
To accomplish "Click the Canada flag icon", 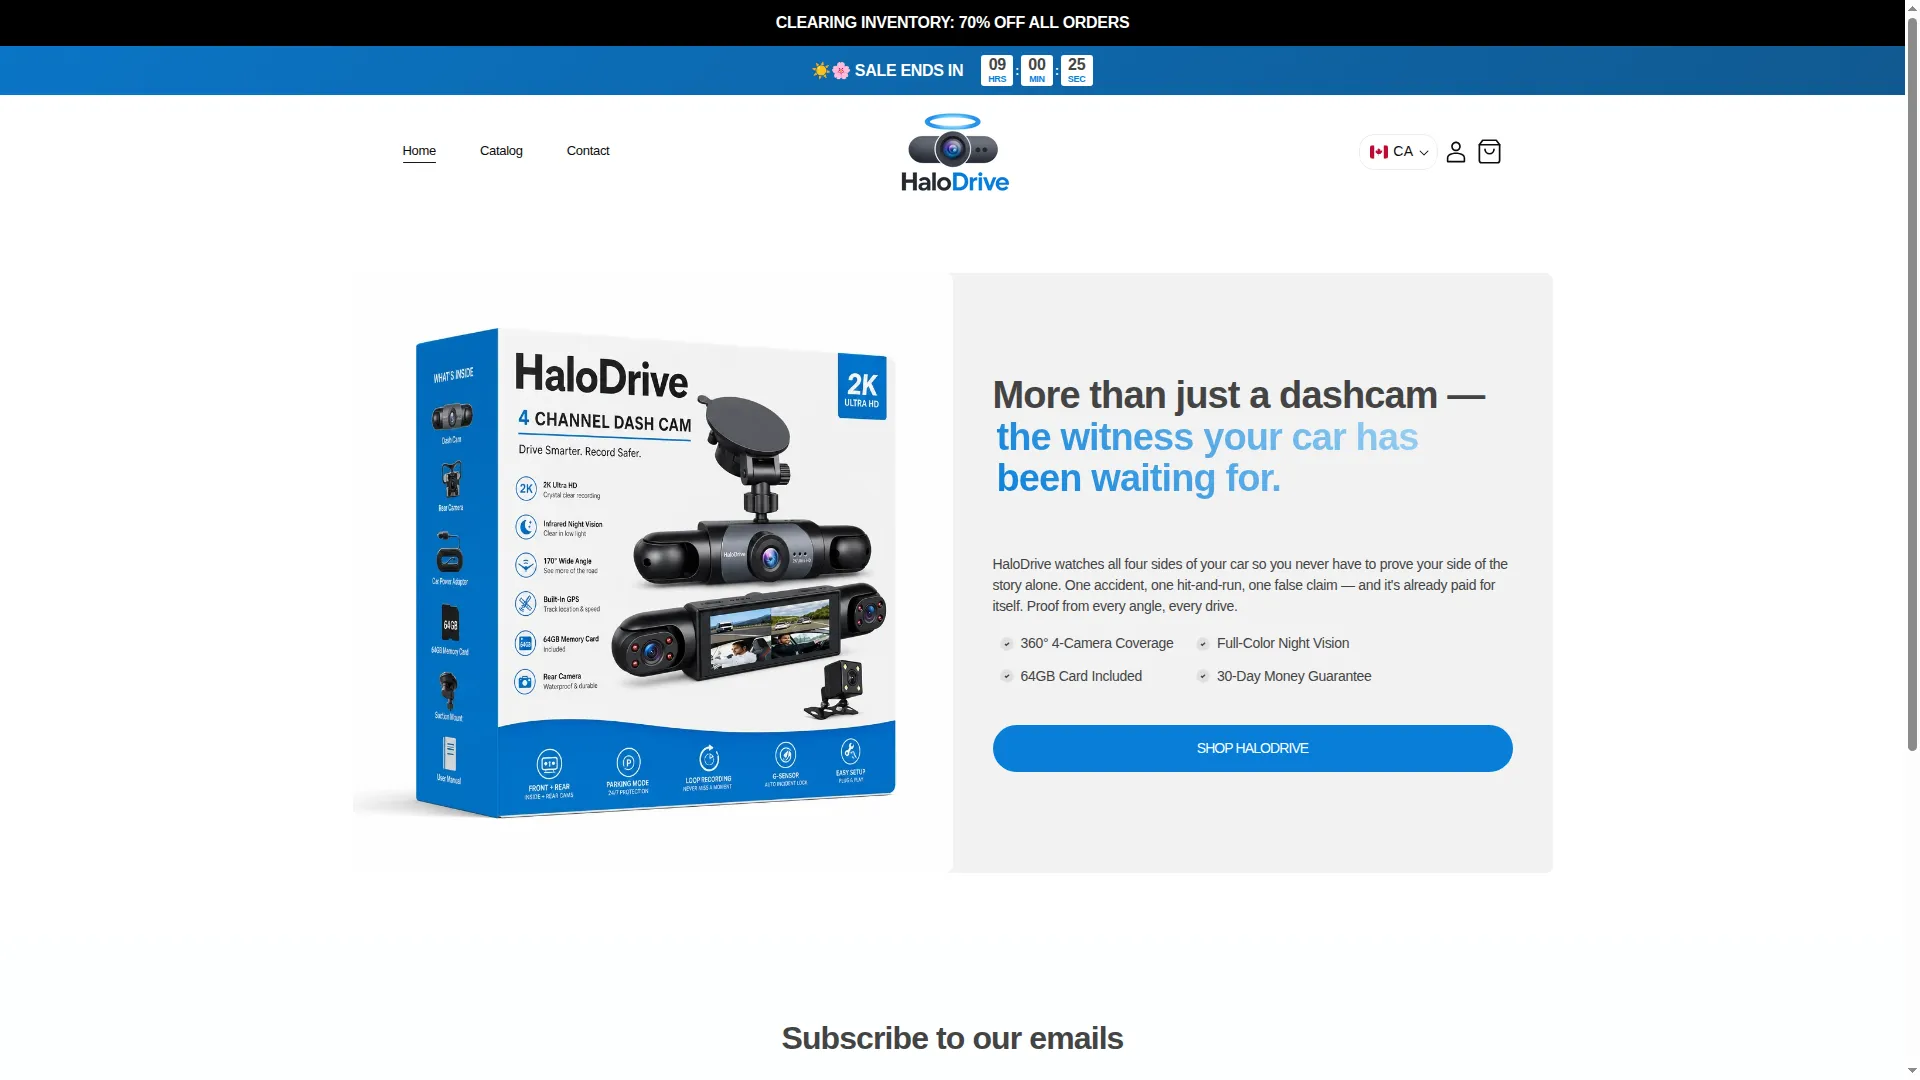I will [x=1379, y=152].
